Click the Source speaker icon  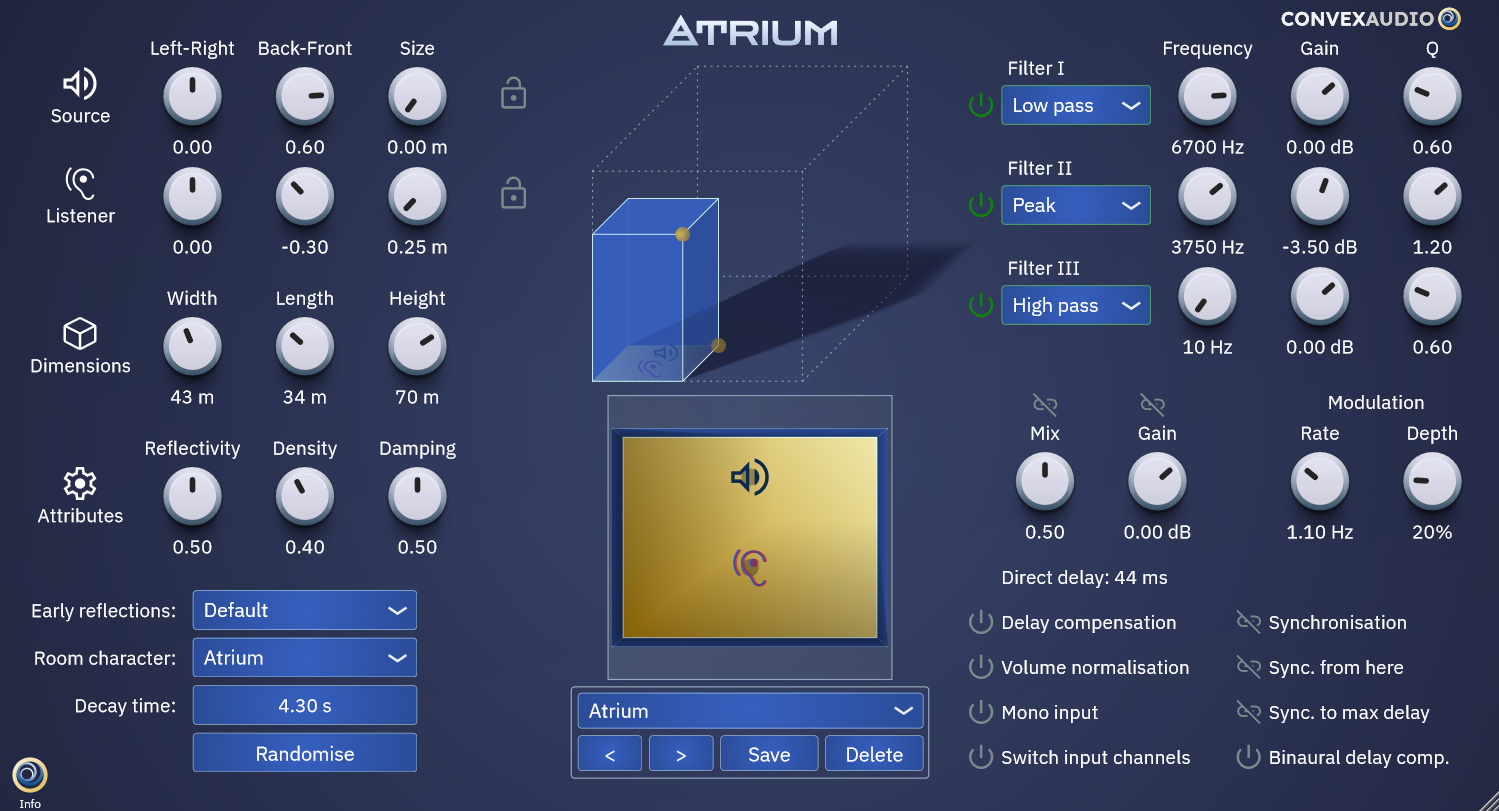click(x=80, y=84)
